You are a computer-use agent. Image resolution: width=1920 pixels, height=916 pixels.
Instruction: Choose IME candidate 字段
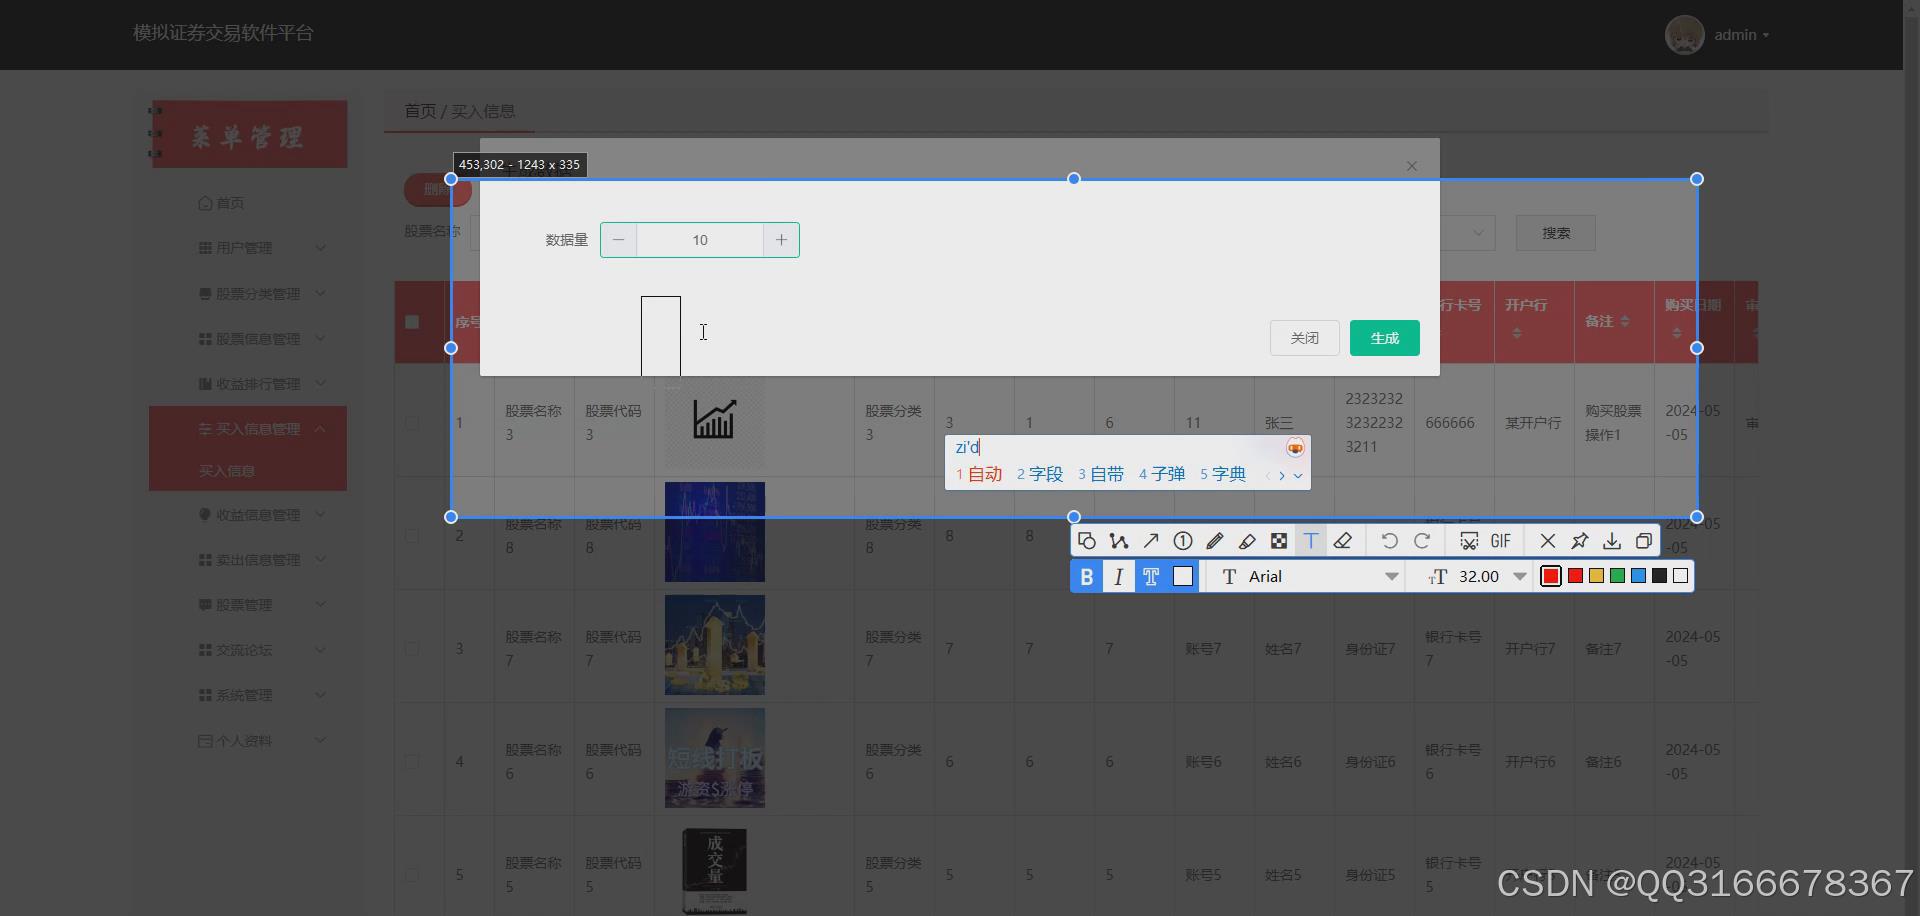tap(1040, 474)
